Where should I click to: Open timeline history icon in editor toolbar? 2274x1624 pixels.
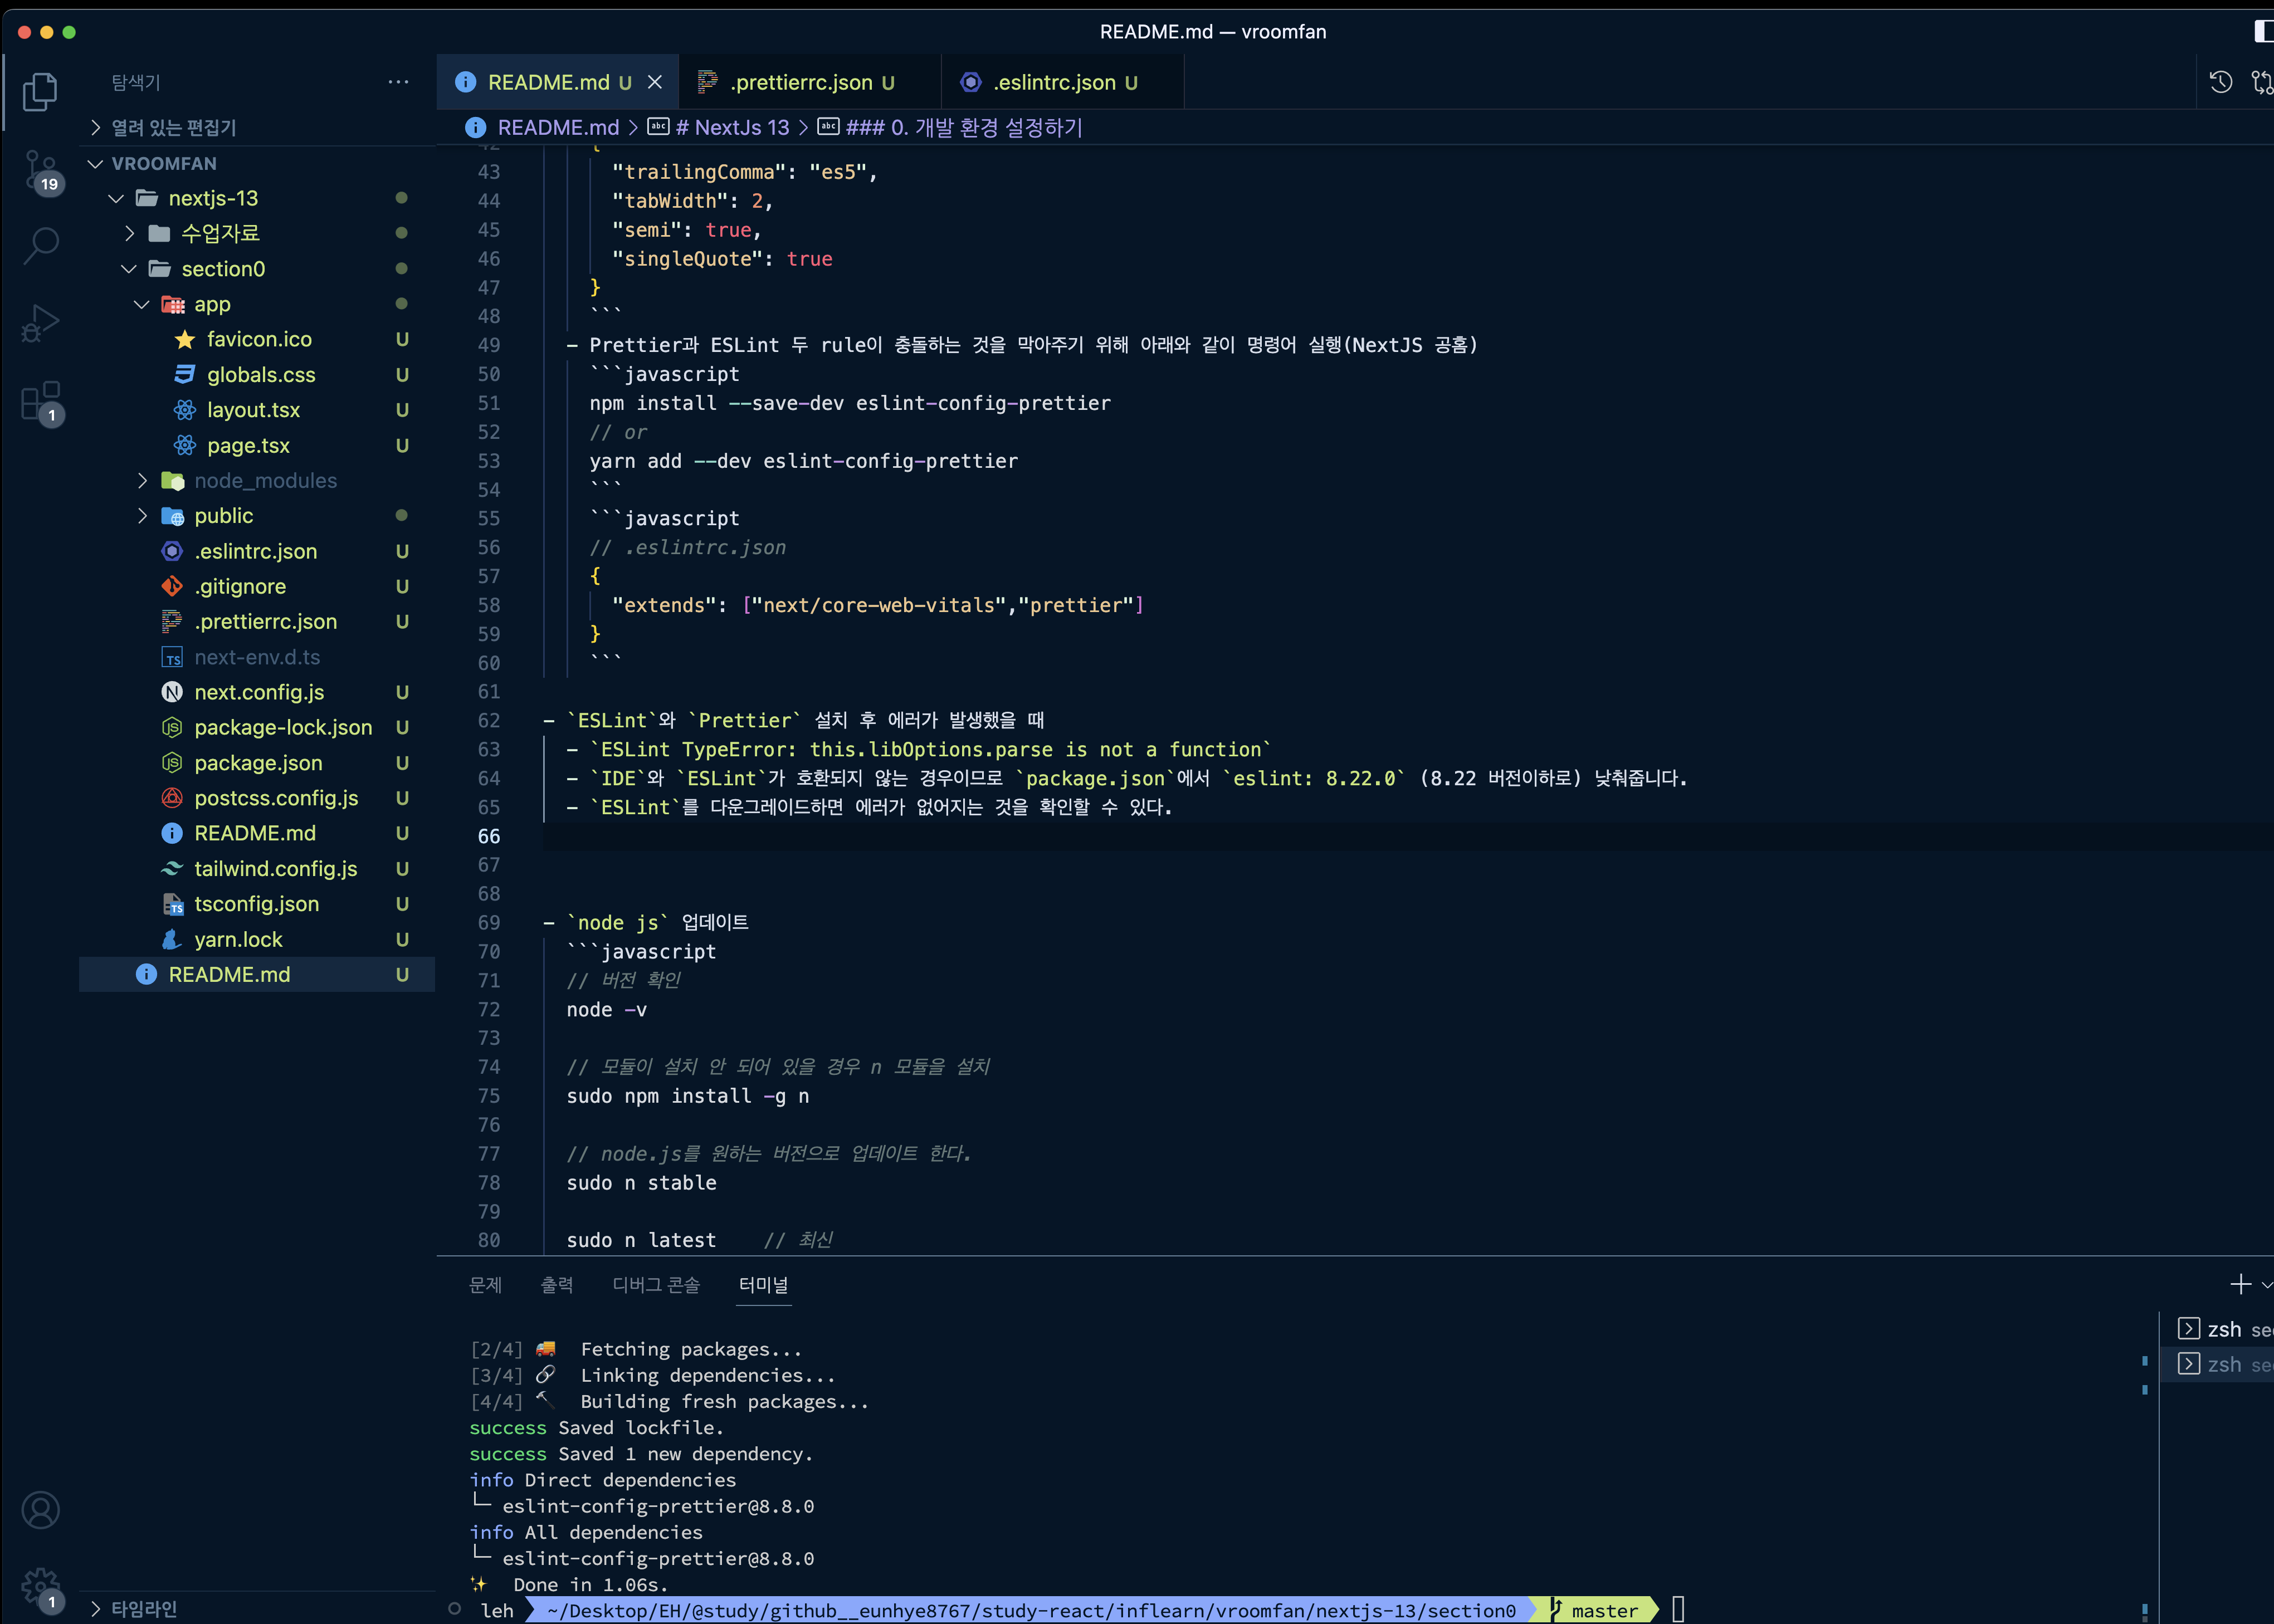click(2221, 82)
